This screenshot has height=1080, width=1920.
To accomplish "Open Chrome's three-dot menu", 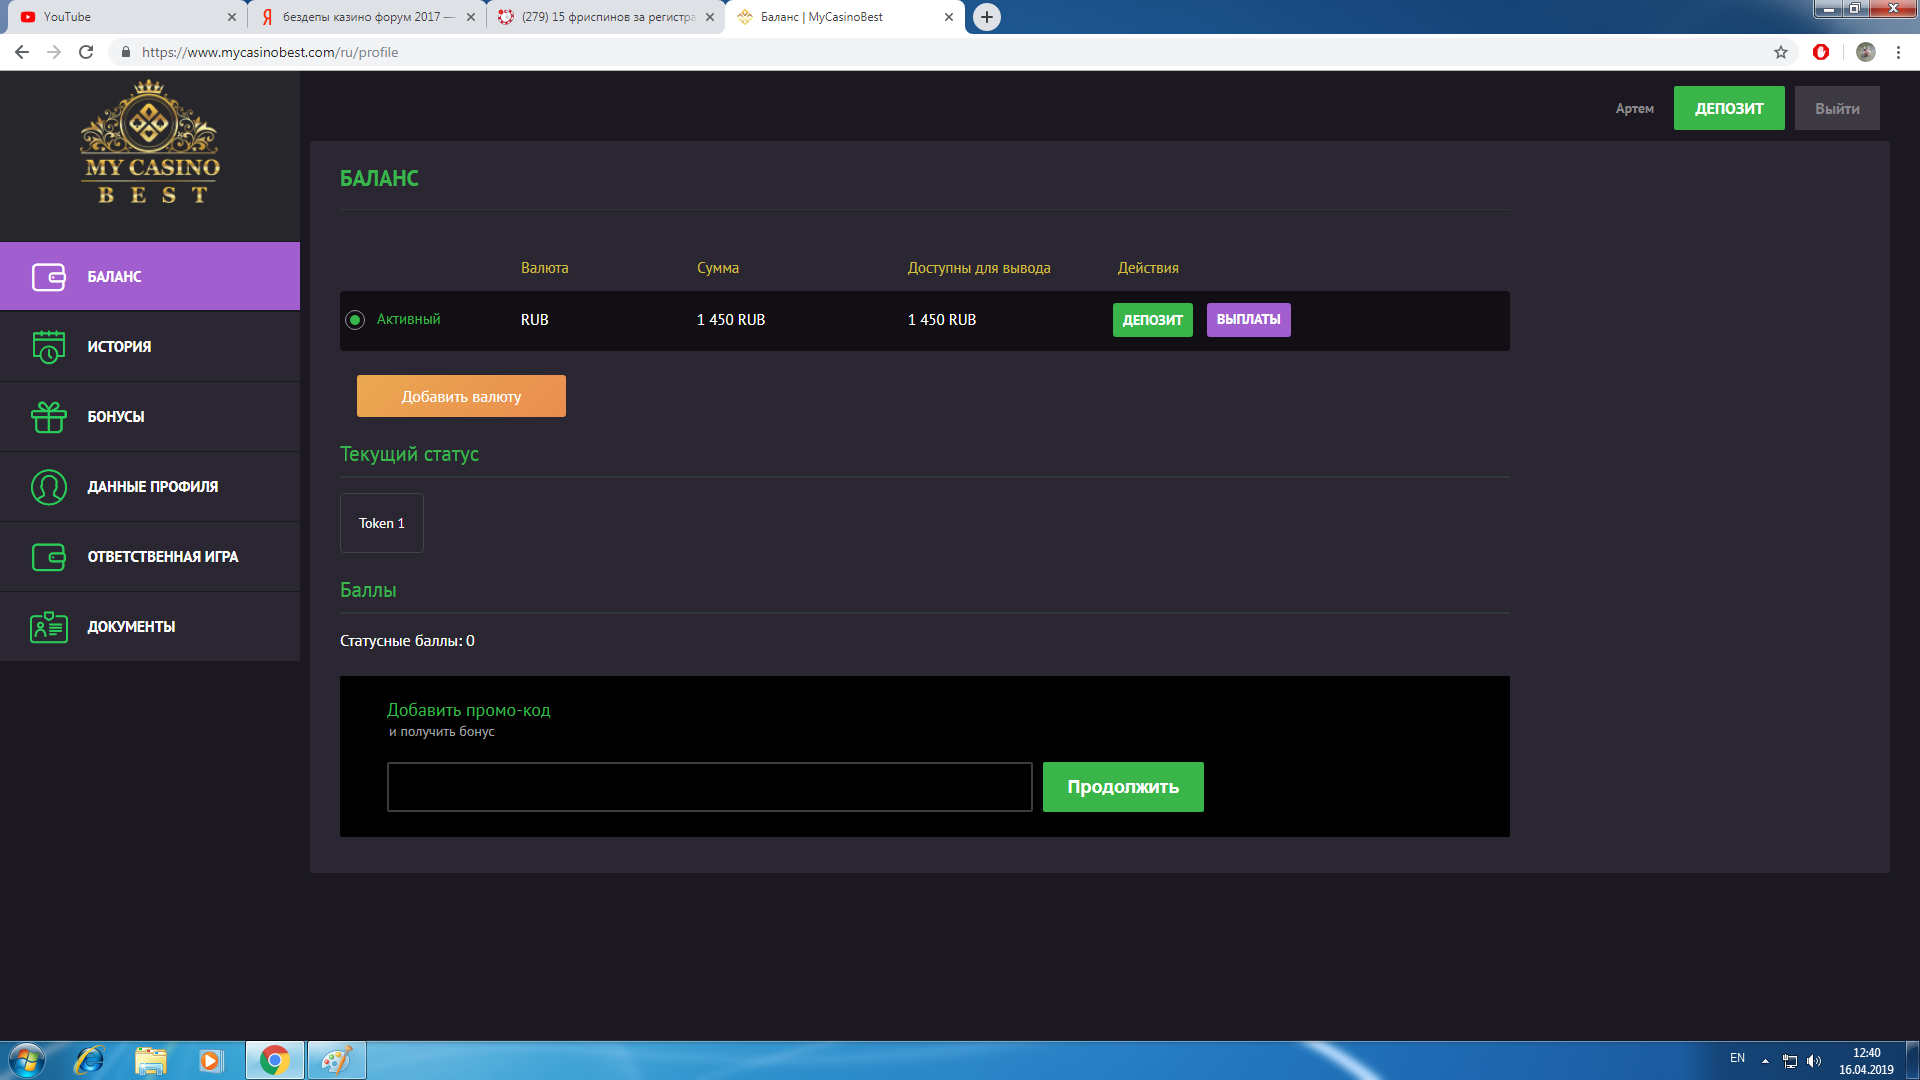I will coord(1898,52).
